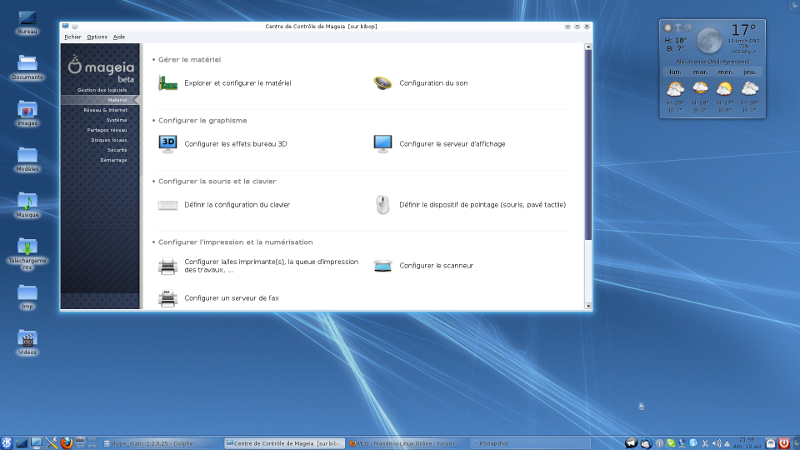The width and height of the screenshot is (800, 450).
Task: Click Définir le dispositif de pointage link
Action: click(x=482, y=205)
